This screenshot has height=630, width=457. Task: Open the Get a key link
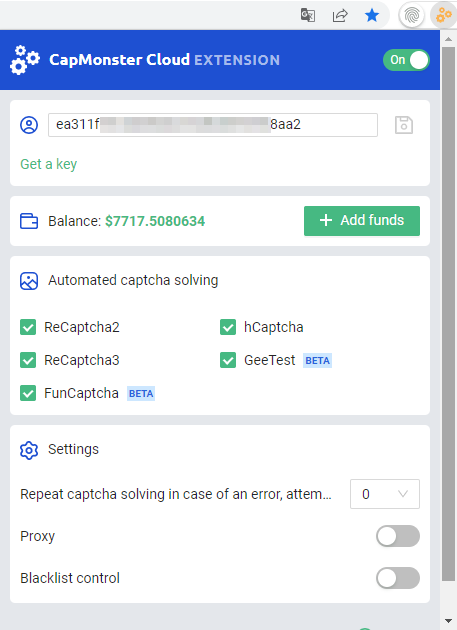[49, 164]
